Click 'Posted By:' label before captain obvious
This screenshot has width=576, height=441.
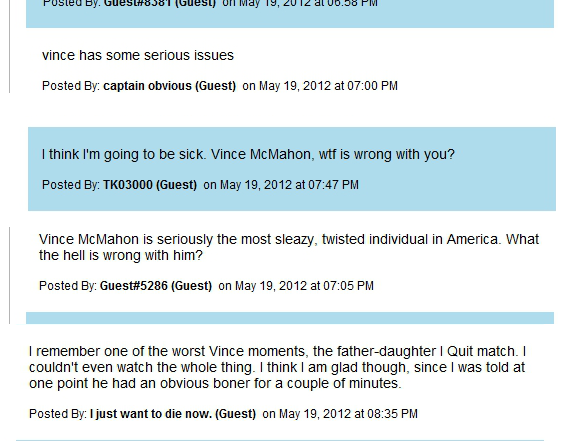[x=71, y=86]
